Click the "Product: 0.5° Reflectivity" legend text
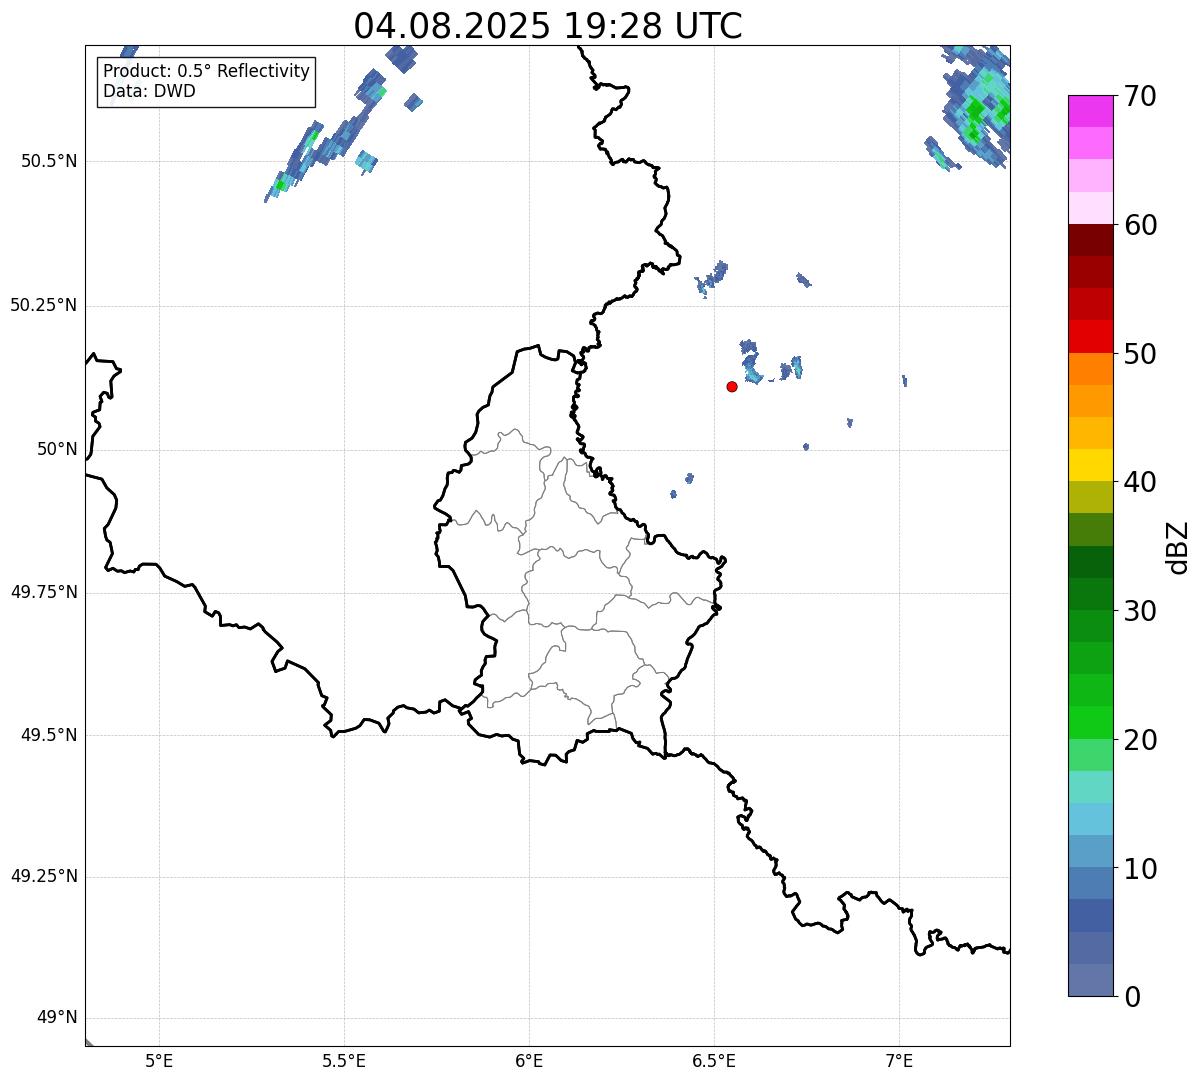Screen dimensions: 1202x1081 pos(206,72)
